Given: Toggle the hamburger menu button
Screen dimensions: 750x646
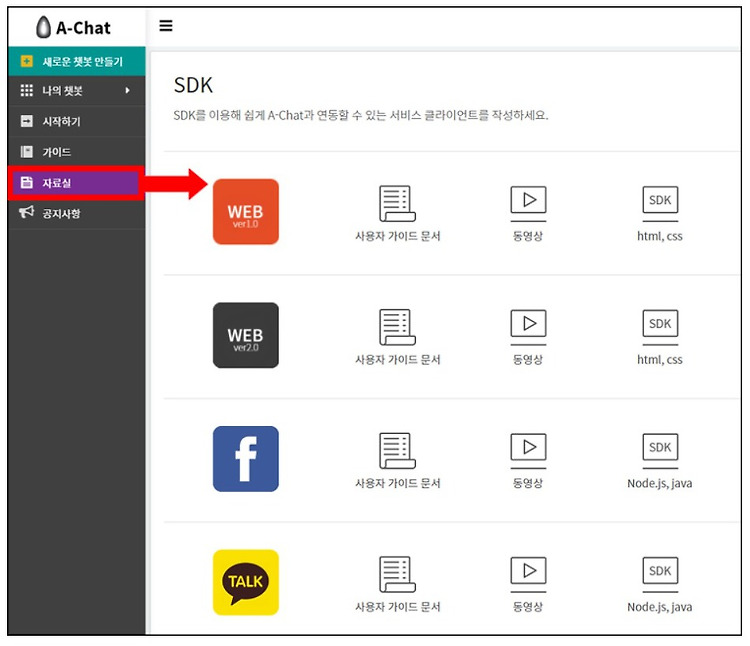Looking at the screenshot, I should [165, 25].
